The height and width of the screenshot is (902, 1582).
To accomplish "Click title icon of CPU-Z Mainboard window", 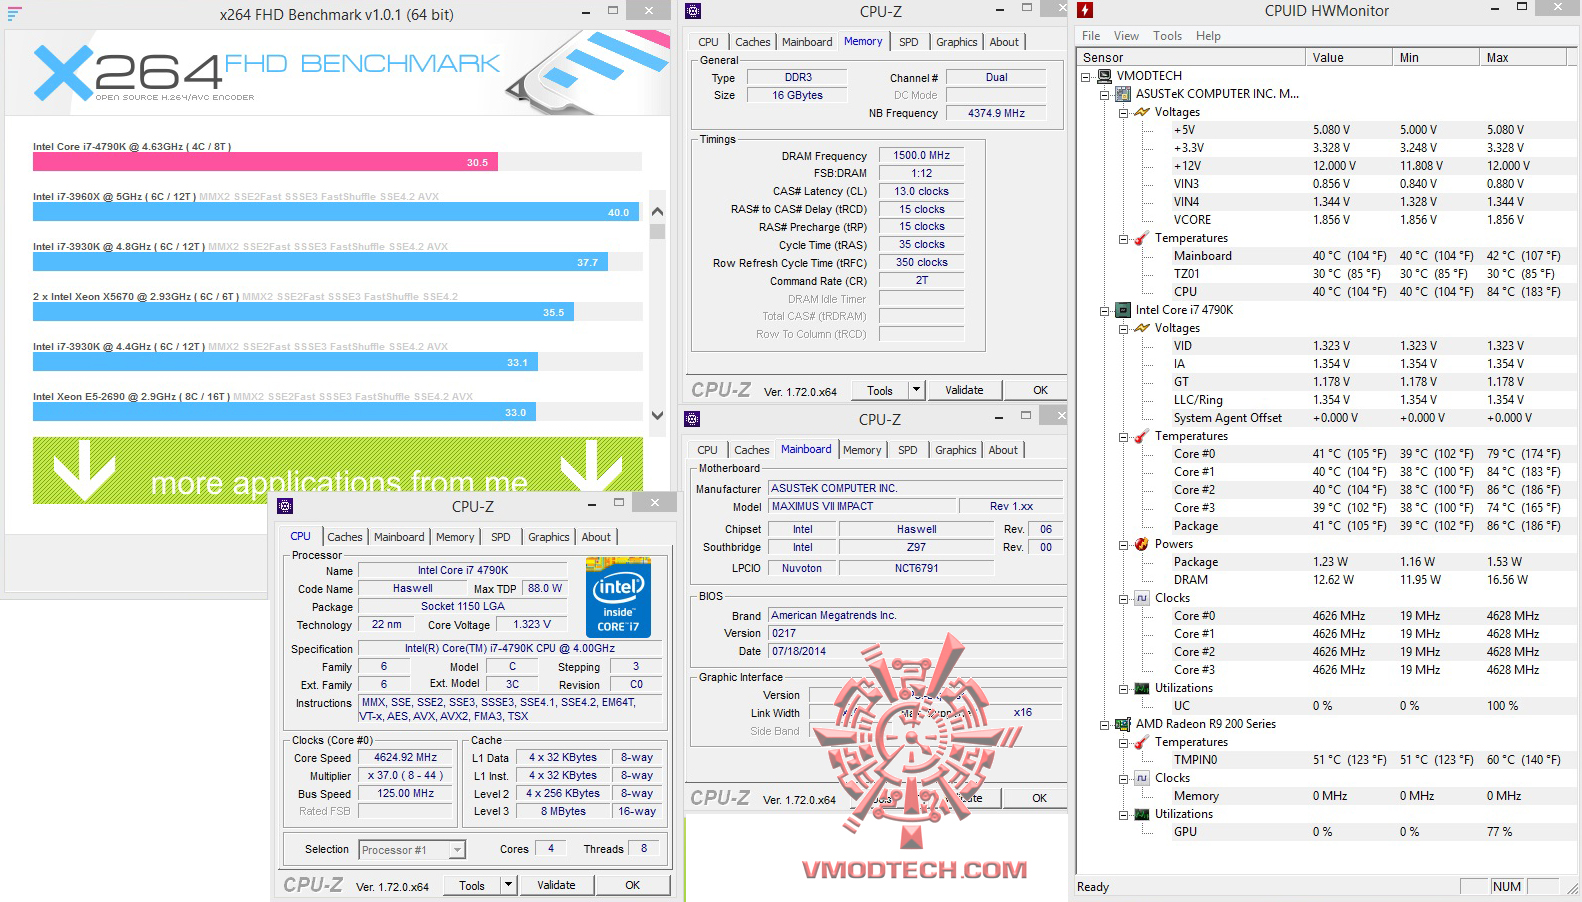I will [692, 419].
